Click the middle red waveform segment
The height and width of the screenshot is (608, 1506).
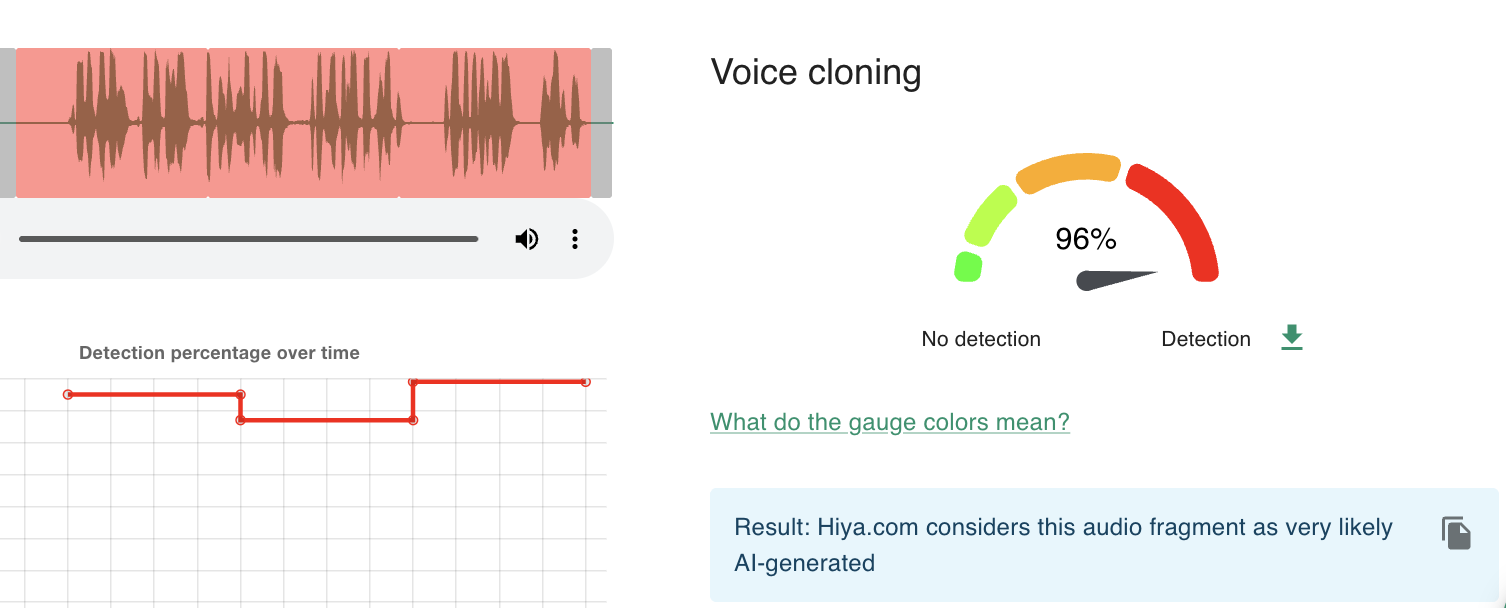pyautogui.click(x=303, y=123)
